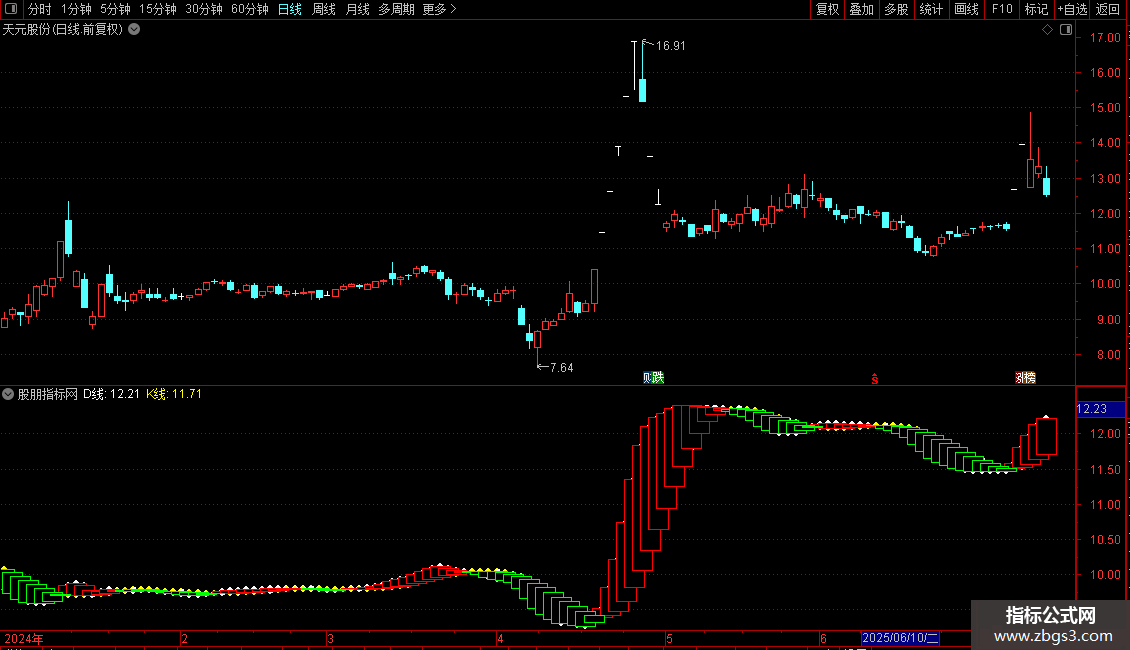Open the 多周期 multi-period view

[396, 9]
